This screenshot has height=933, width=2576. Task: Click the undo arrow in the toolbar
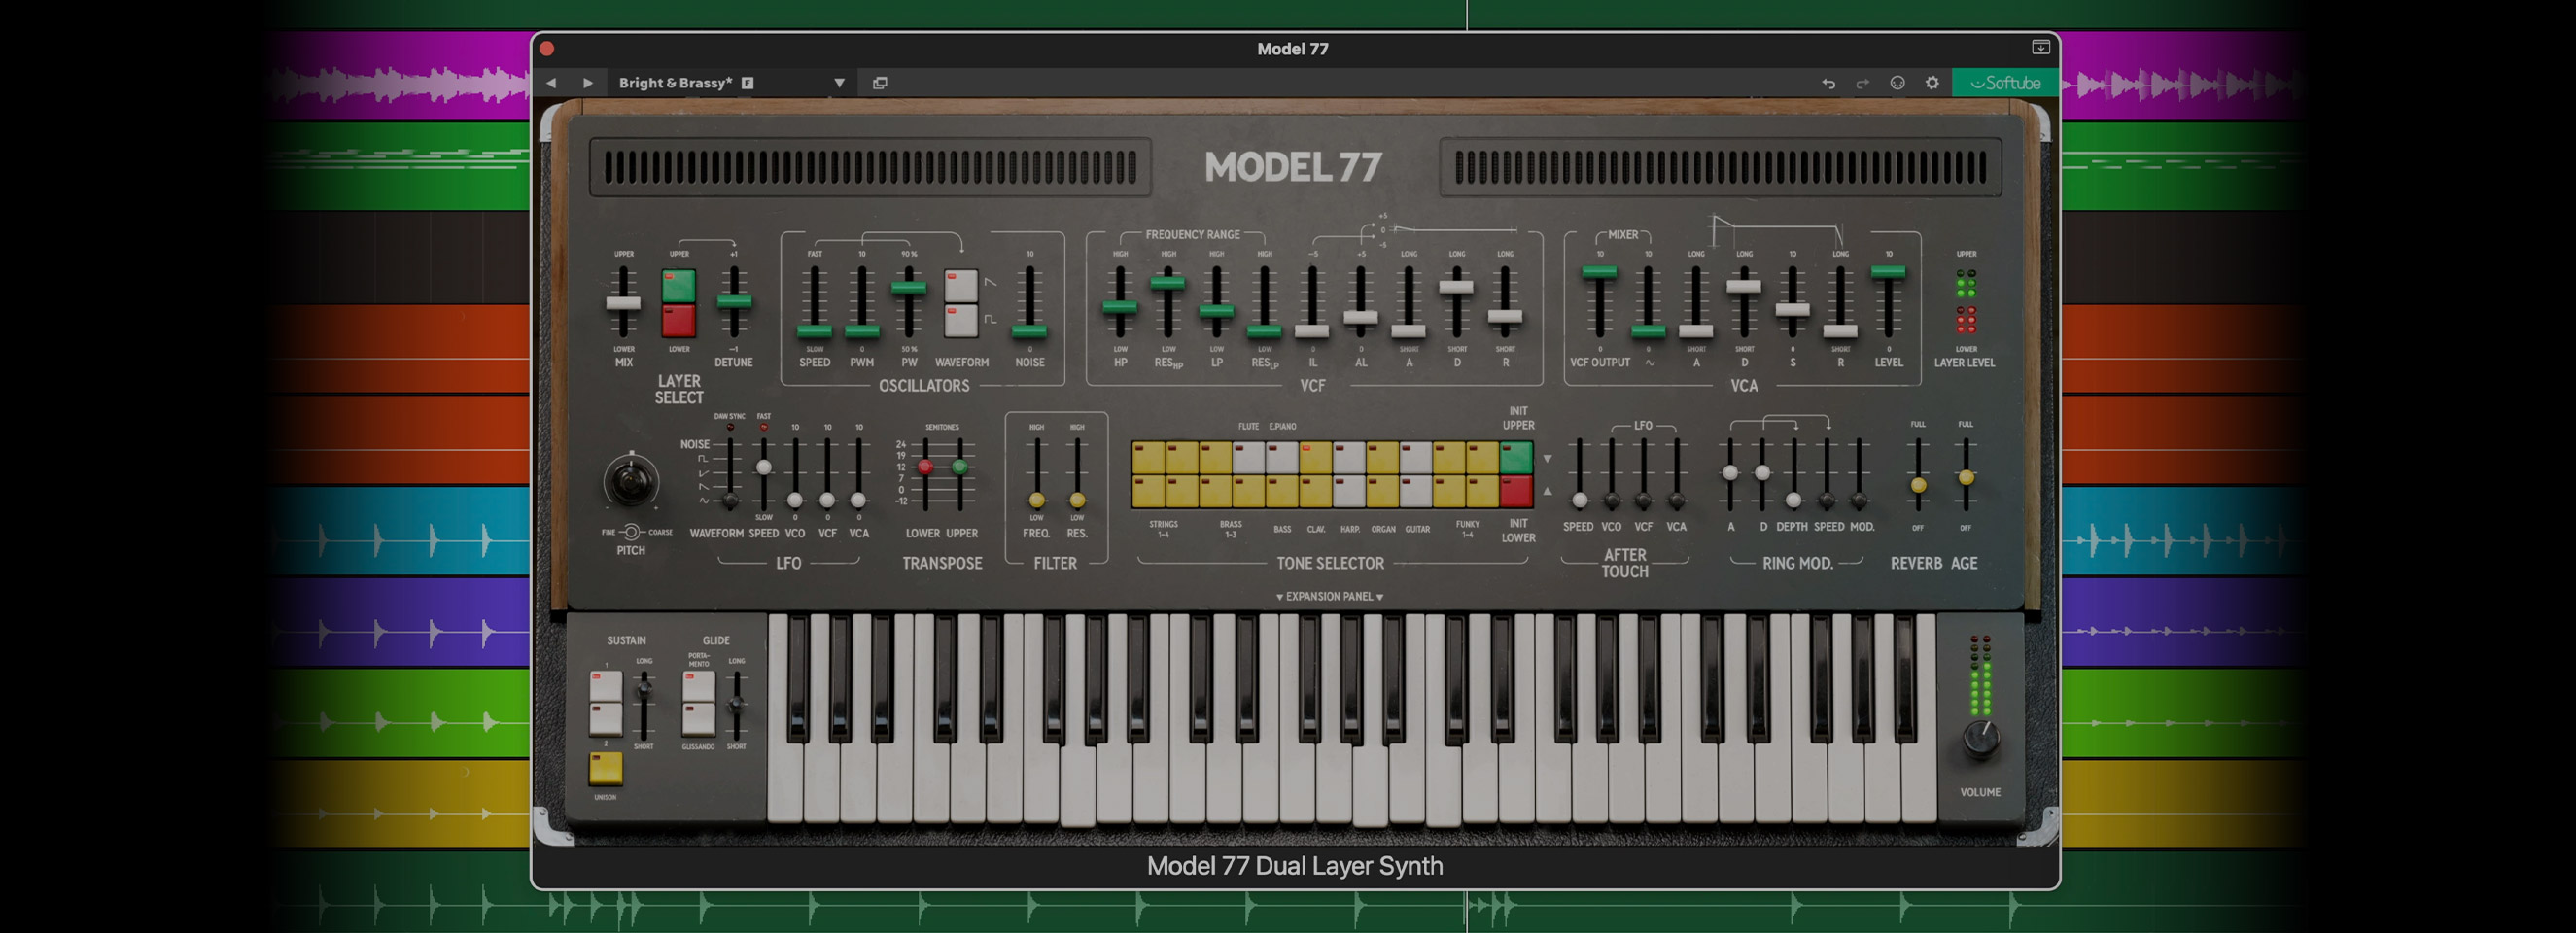[1828, 83]
